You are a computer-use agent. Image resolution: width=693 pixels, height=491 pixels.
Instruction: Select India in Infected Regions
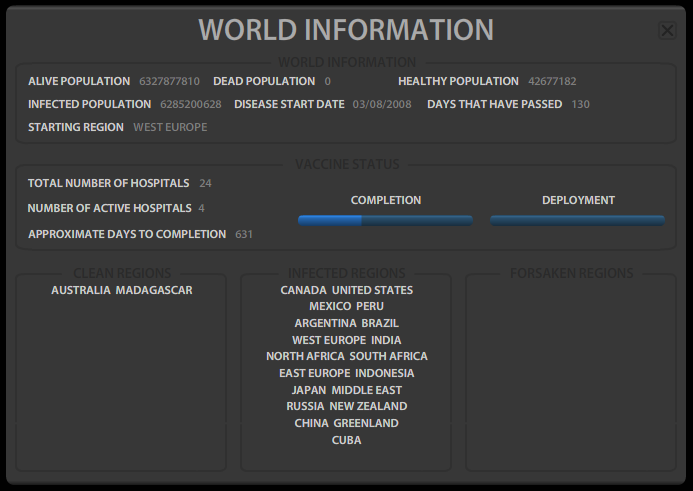tap(386, 340)
